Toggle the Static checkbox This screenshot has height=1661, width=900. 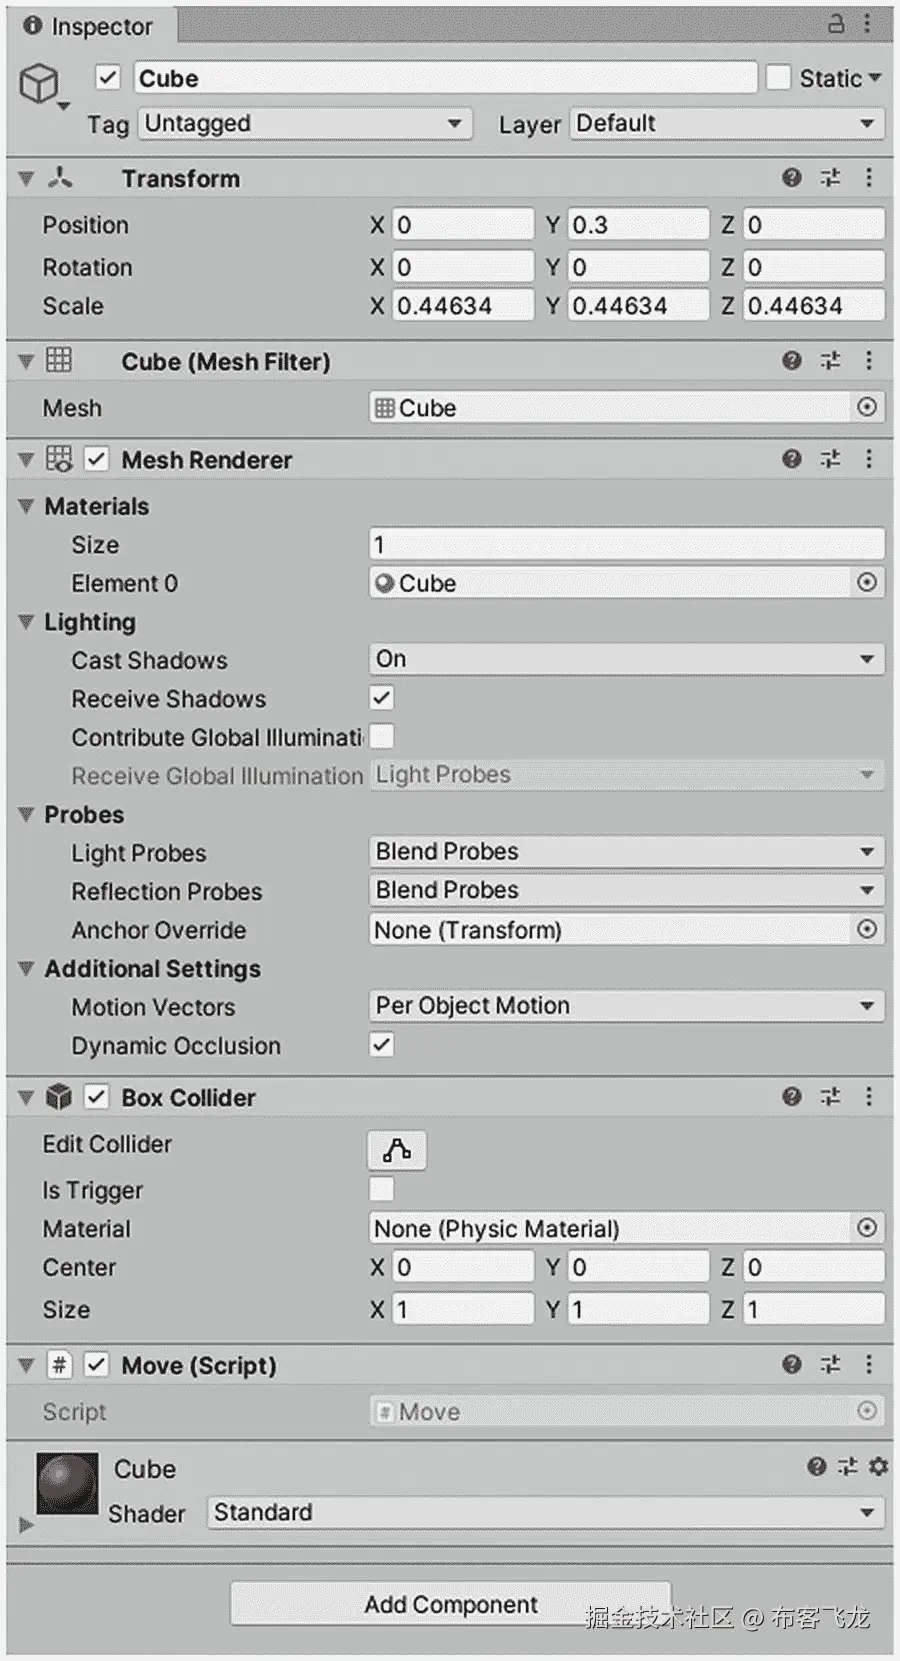(x=778, y=78)
